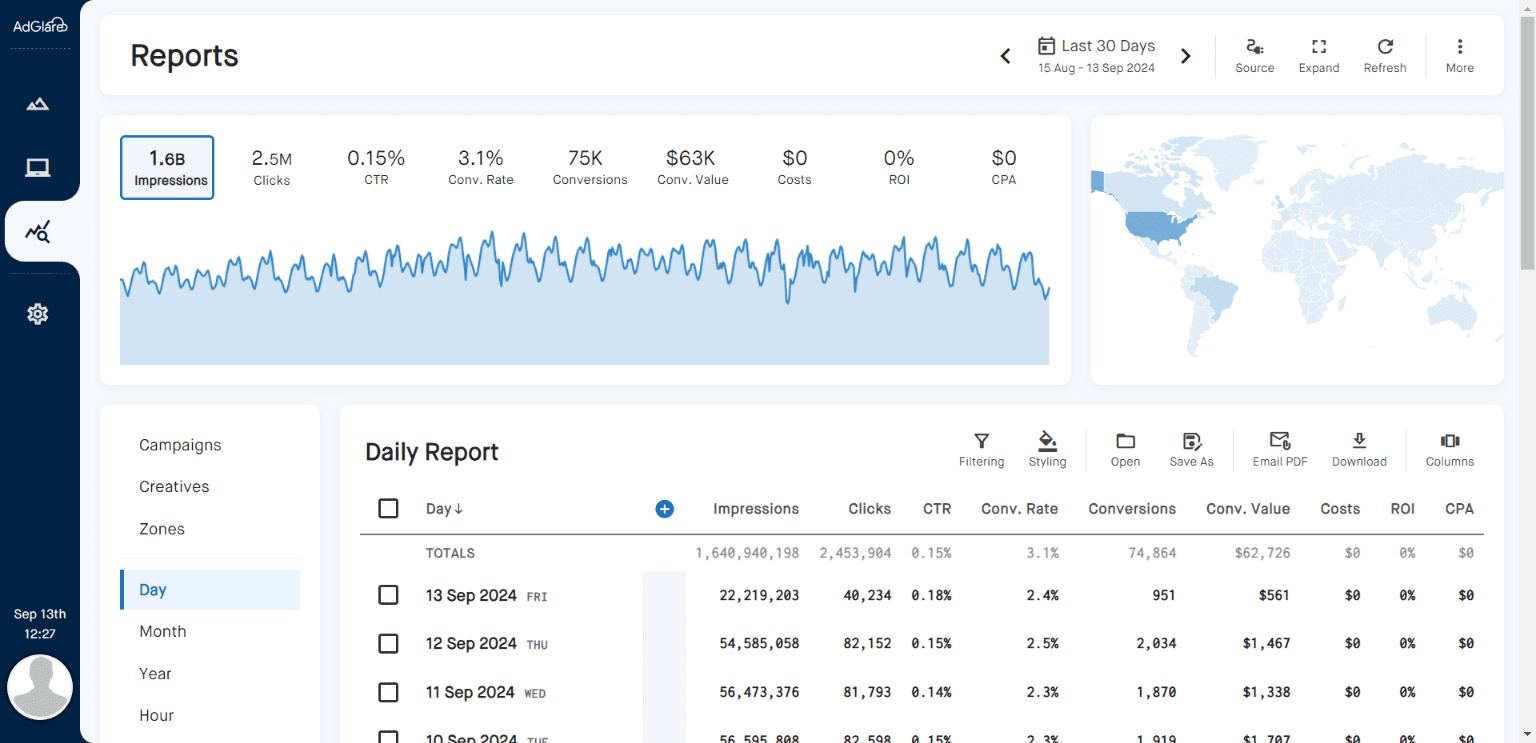The height and width of the screenshot is (743, 1536).
Task: Click the blue plus button next to Day column
Action: pos(664,509)
